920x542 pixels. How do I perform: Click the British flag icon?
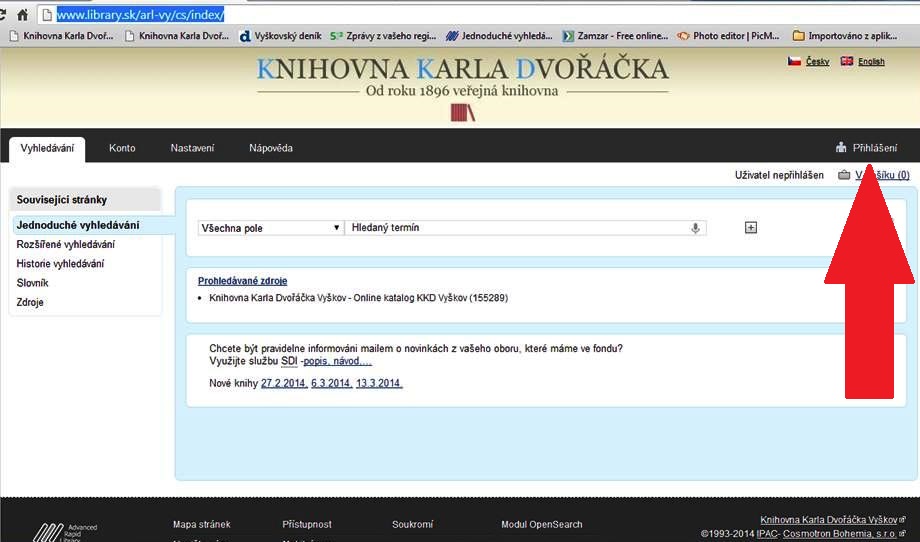tap(847, 61)
